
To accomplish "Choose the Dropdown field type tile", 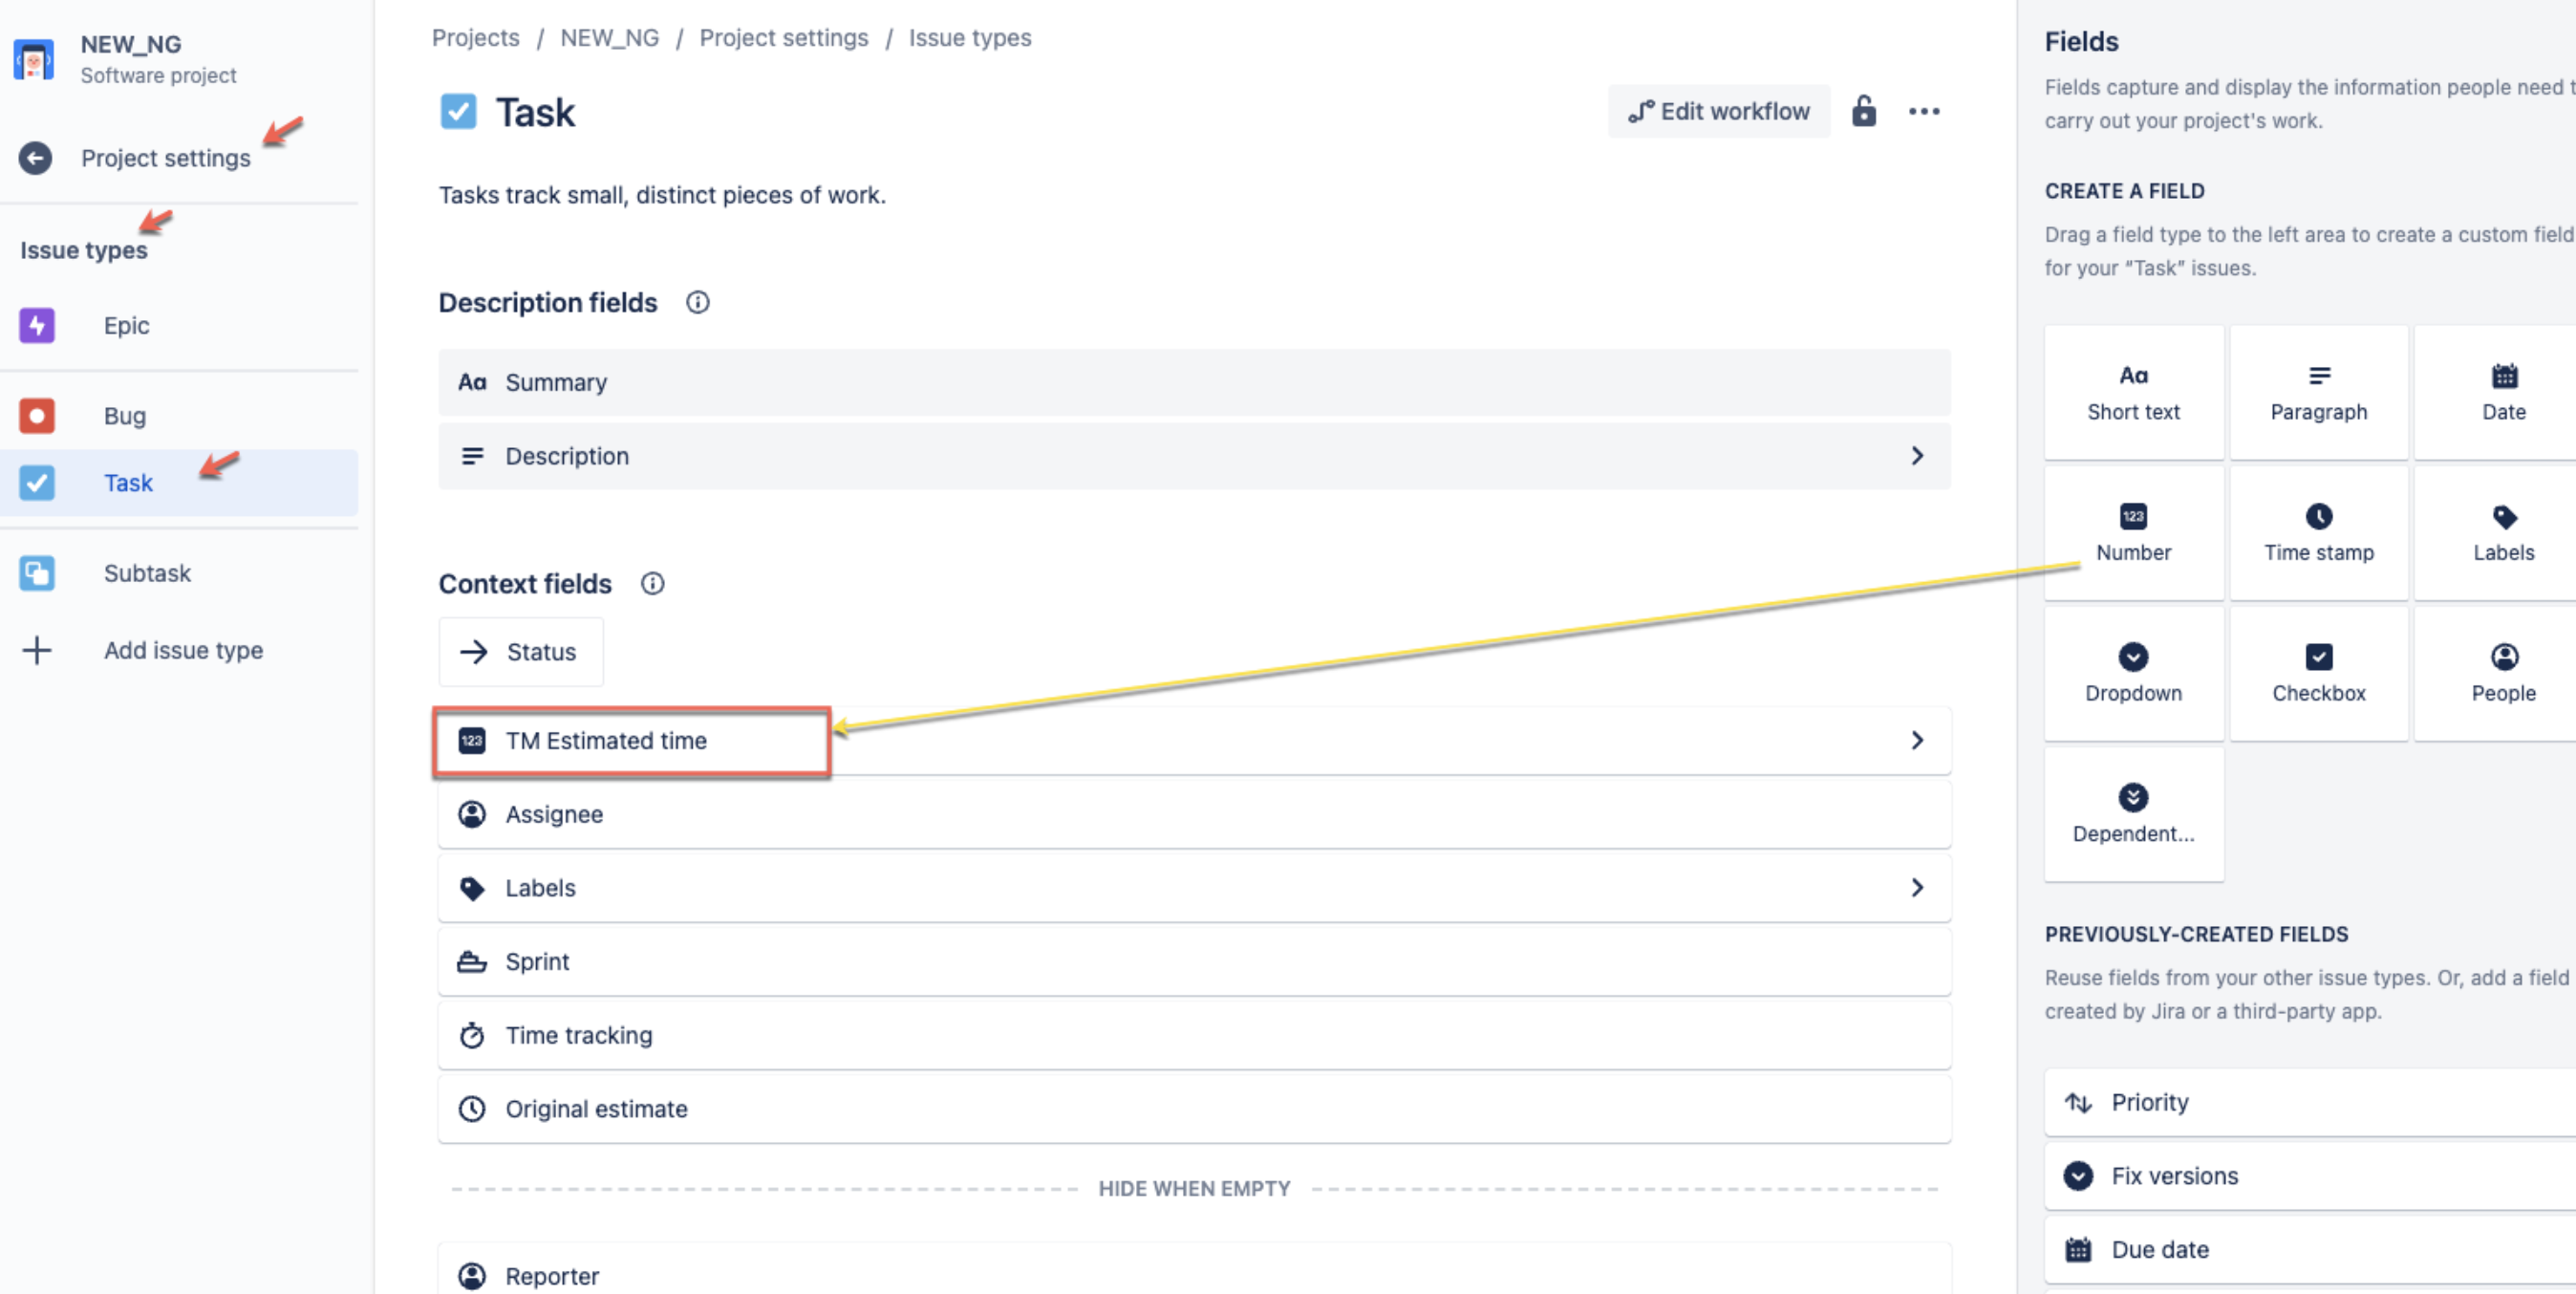I will 2133,673.
